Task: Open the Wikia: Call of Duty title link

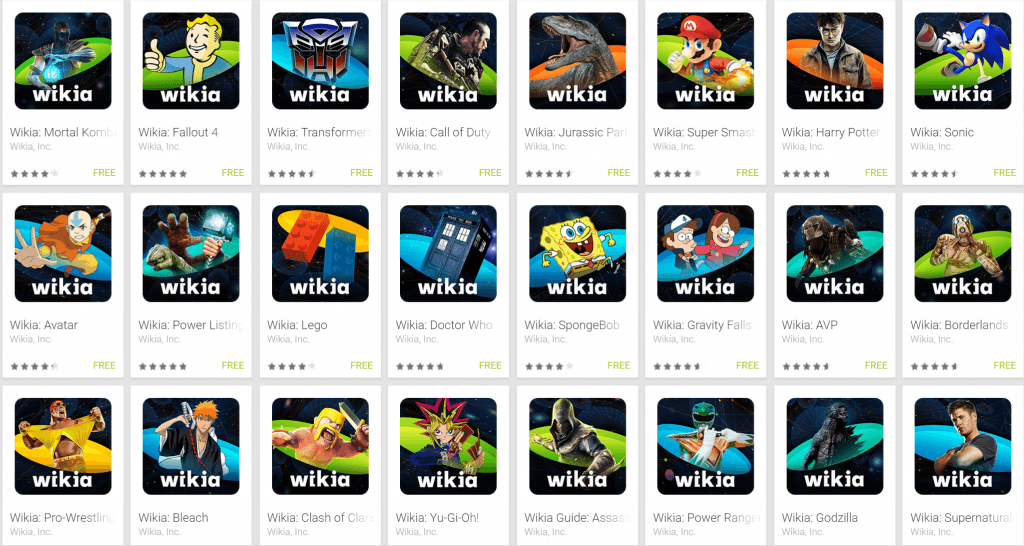Action: coord(443,132)
